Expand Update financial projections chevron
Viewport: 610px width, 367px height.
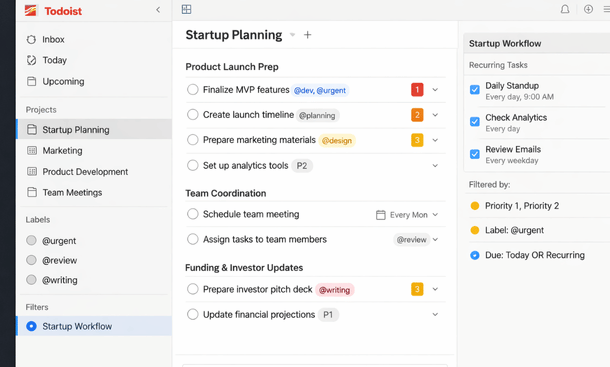click(x=435, y=314)
